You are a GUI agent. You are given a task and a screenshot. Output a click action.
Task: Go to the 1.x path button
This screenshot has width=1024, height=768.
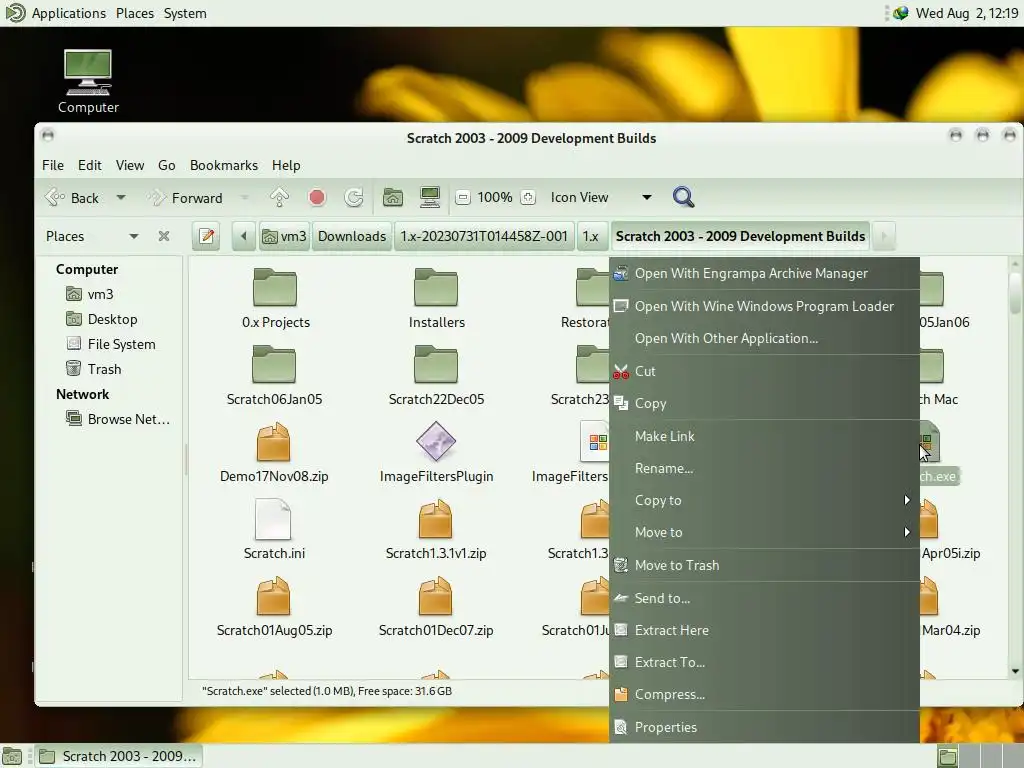click(590, 236)
